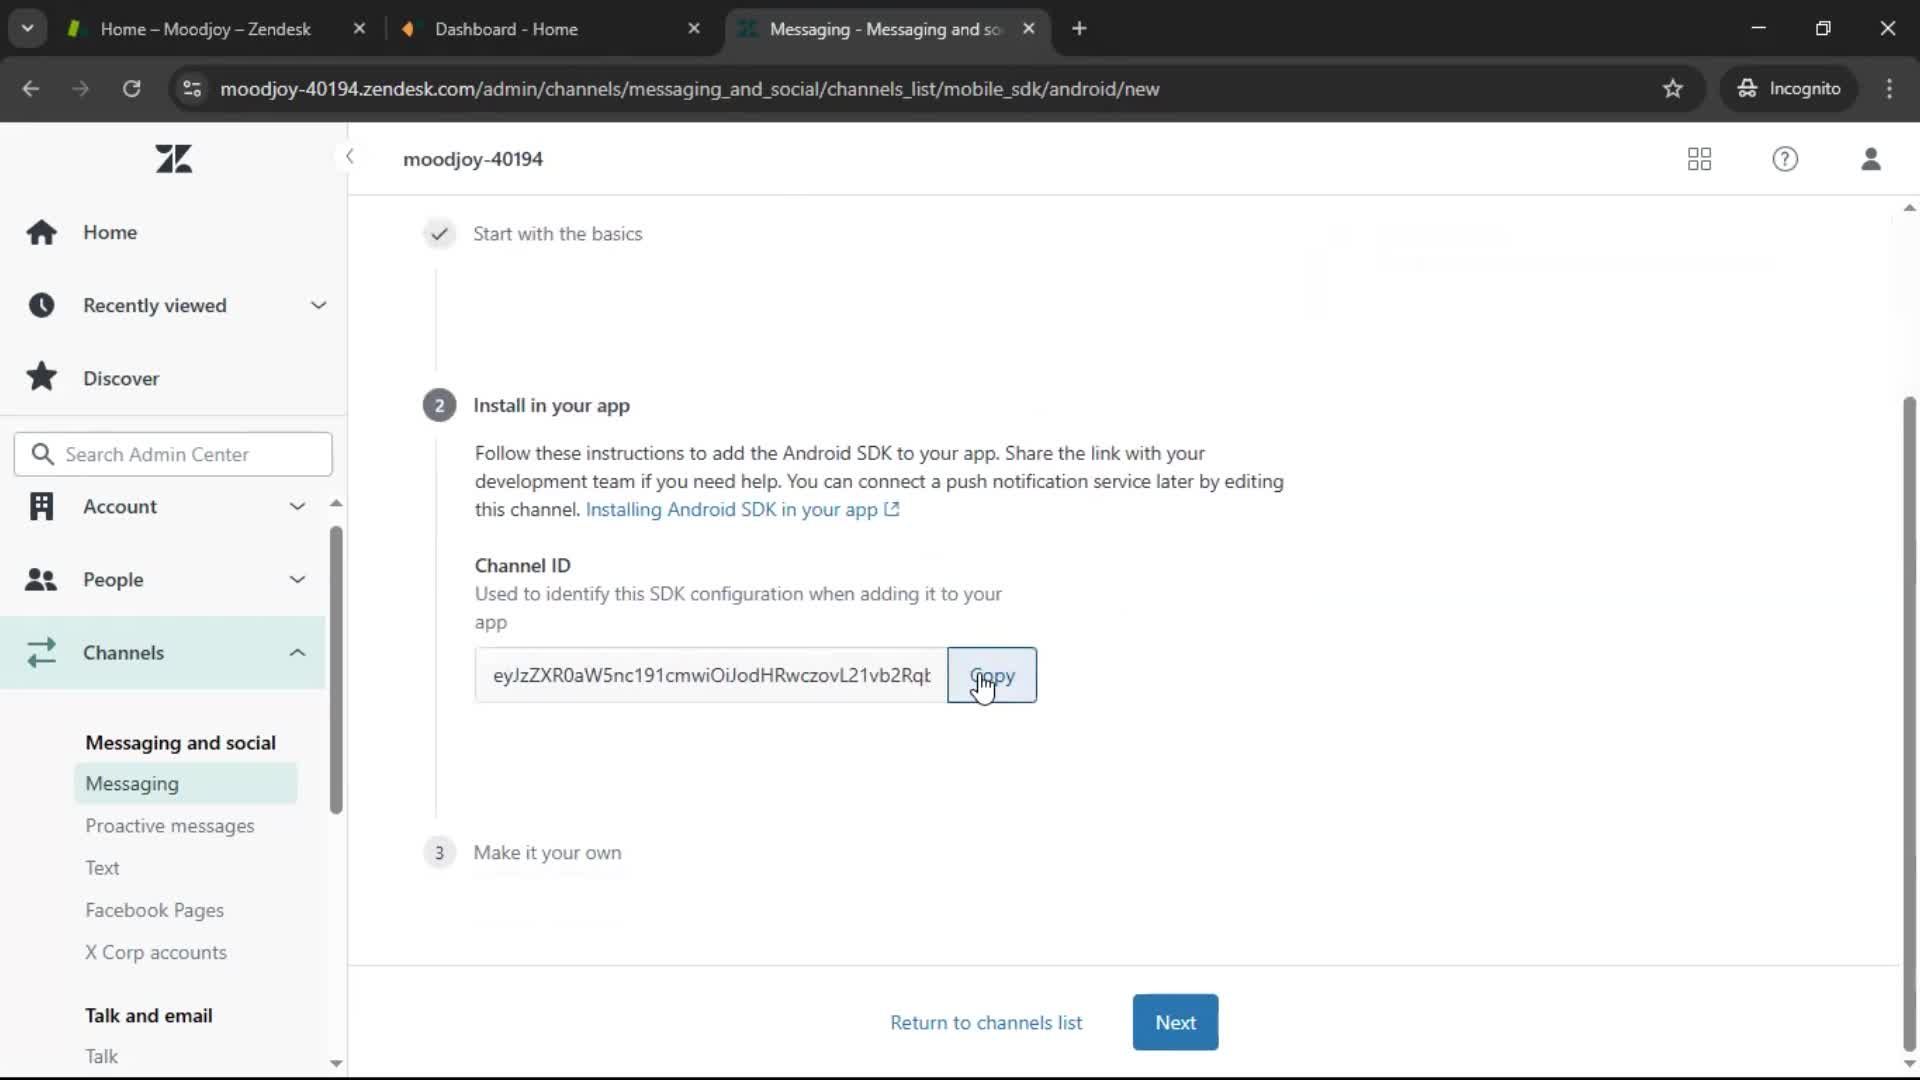Screen dimensions: 1920x1080
Task: Click the Channel ID text field
Action: click(711, 675)
